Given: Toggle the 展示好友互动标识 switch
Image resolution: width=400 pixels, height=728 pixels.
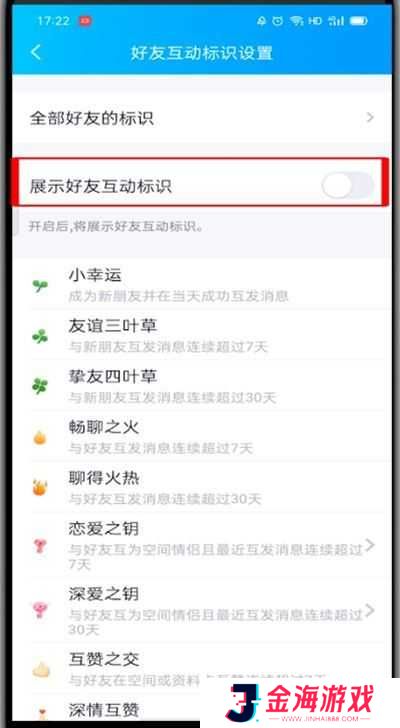Looking at the screenshot, I should click(x=348, y=186).
